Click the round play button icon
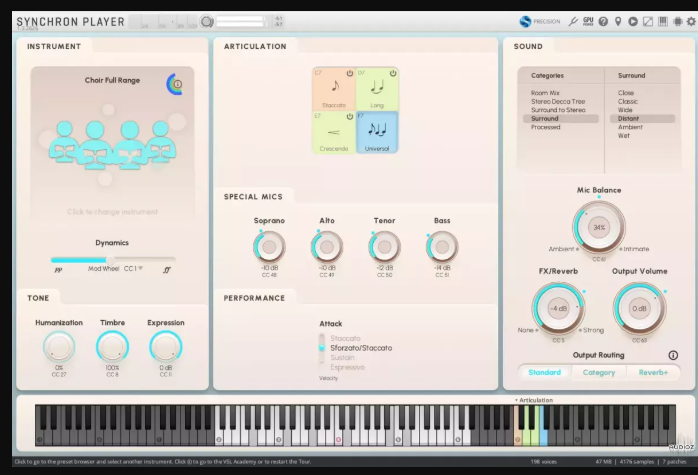The image size is (698, 475). [633, 21]
